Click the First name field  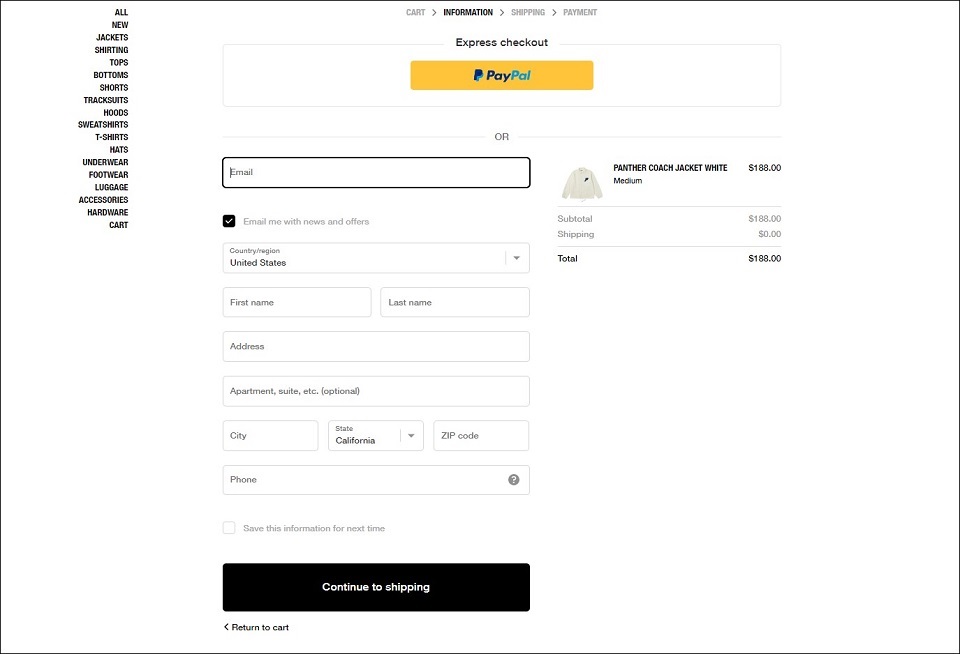[x=297, y=302]
